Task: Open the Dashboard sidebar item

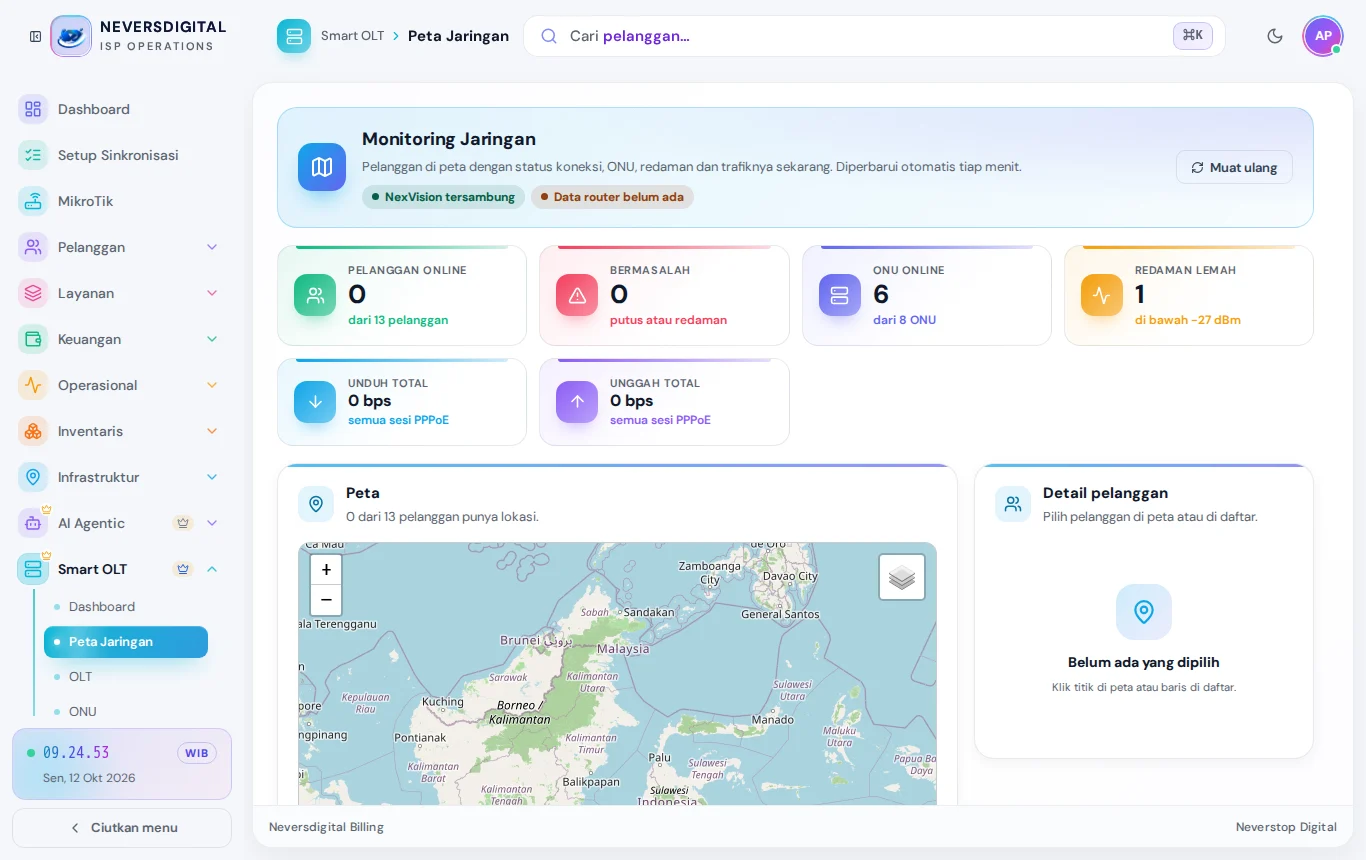Action: [122, 109]
